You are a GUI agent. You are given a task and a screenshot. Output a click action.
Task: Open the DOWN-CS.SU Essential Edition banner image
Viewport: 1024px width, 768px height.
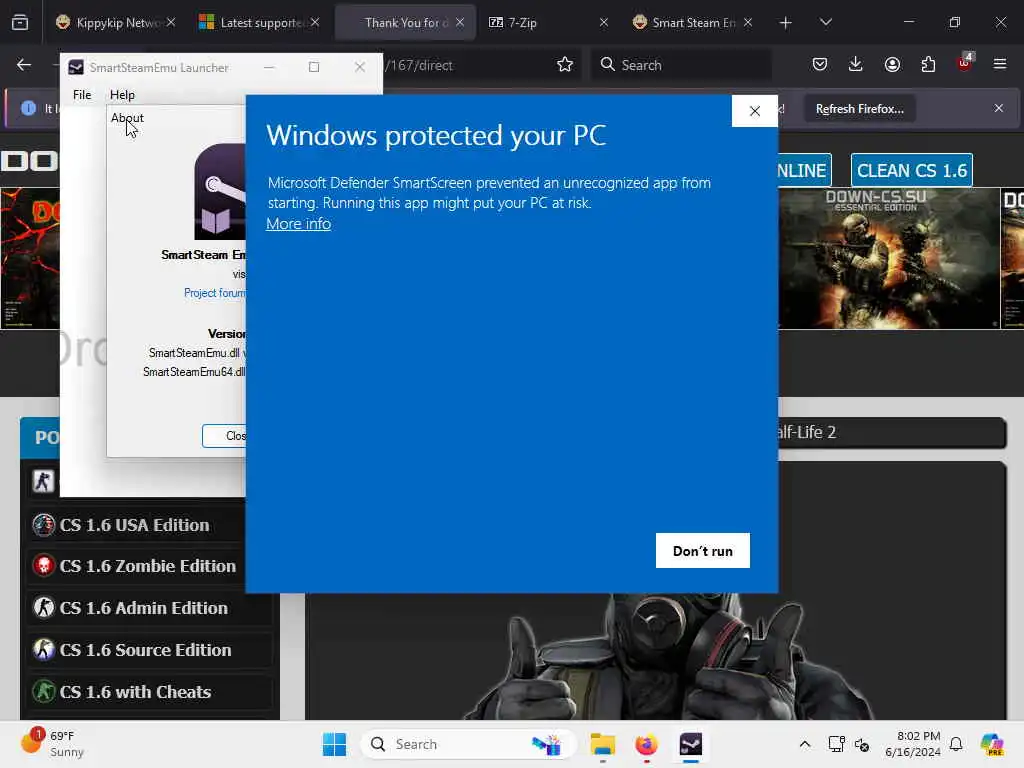click(889, 259)
